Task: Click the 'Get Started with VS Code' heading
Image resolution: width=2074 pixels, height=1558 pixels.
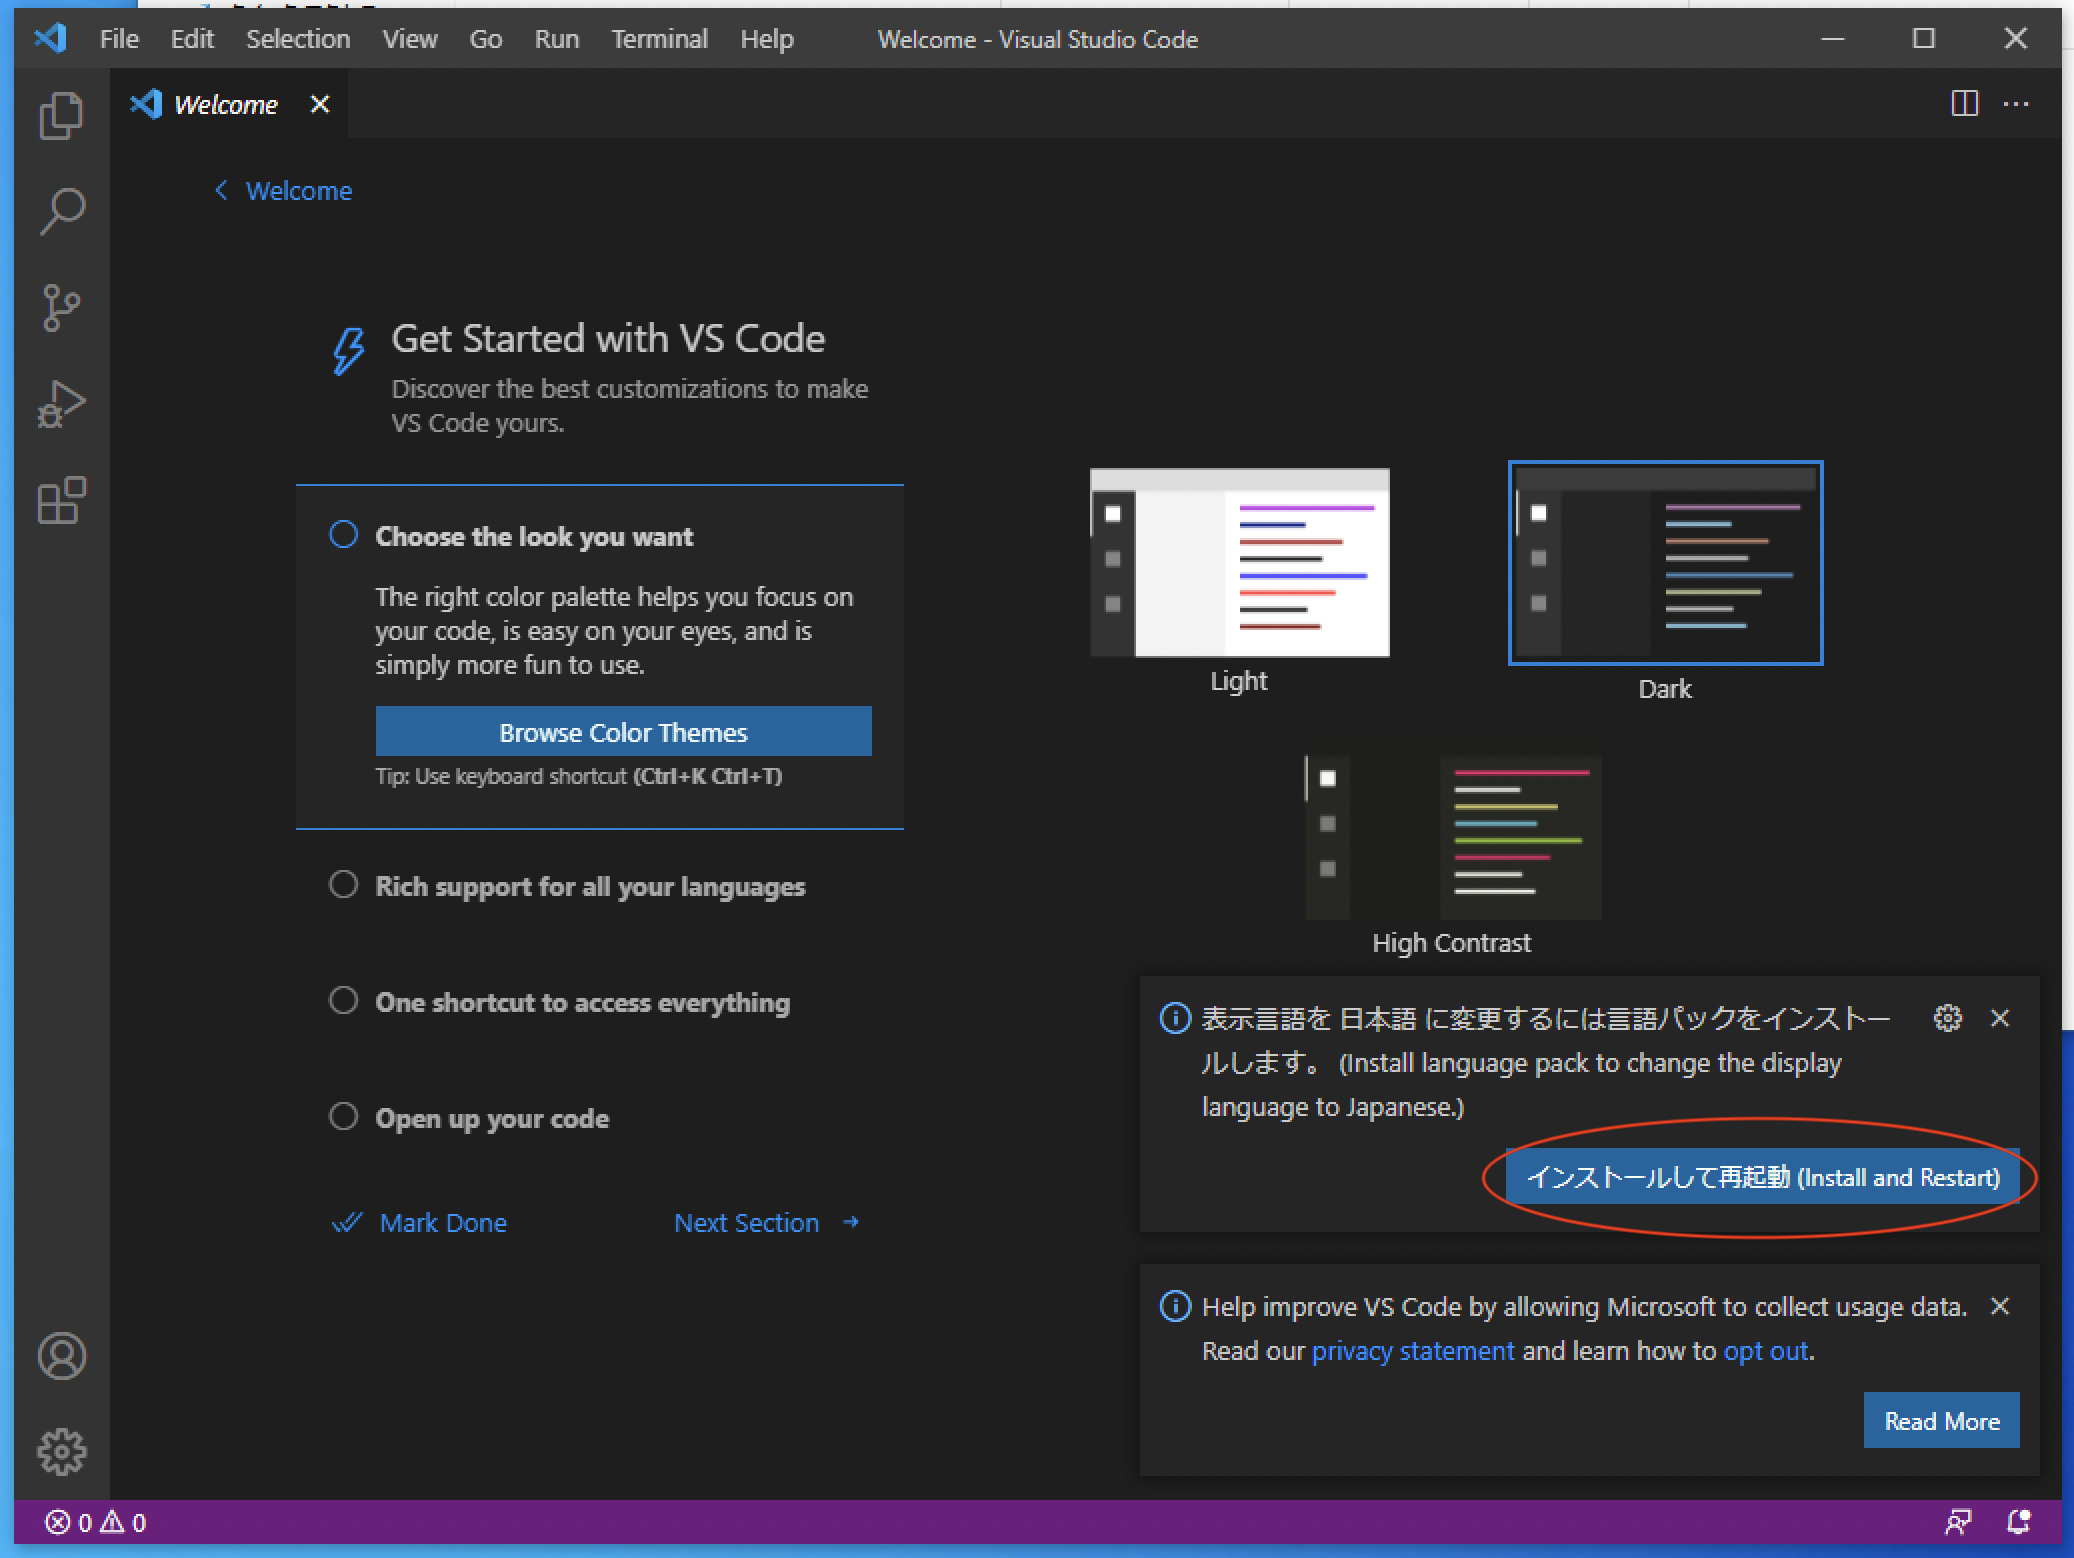Action: (x=608, y=338)
